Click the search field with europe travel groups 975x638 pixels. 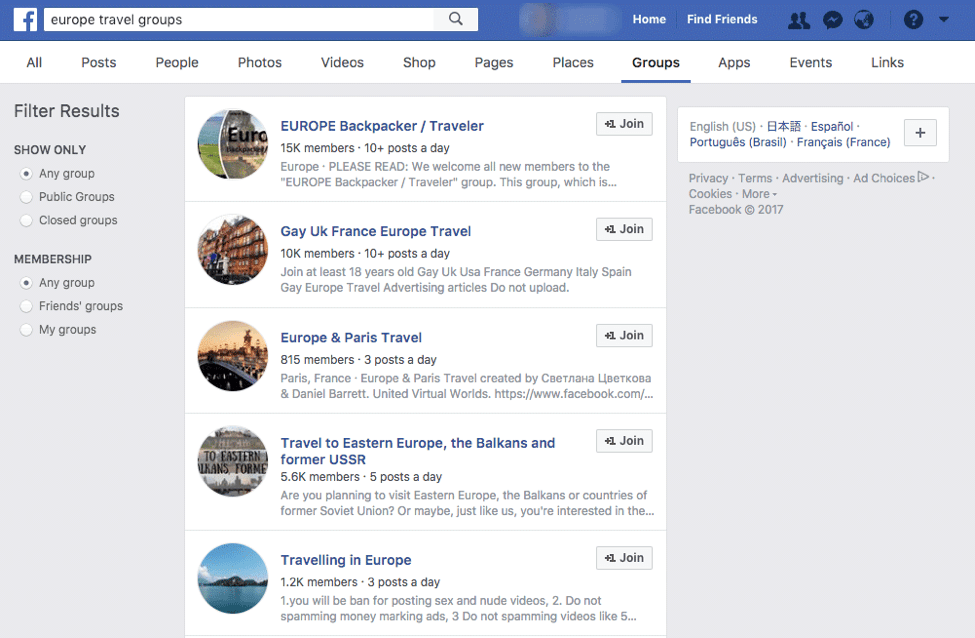pyautogui.click(x=240, y=19)
